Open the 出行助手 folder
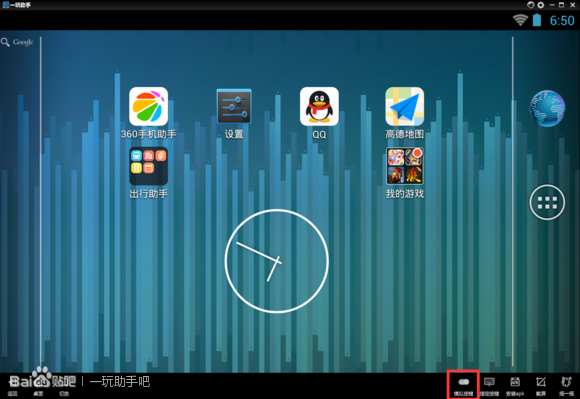Screen dimensions: 580x399 coord(148,166)
